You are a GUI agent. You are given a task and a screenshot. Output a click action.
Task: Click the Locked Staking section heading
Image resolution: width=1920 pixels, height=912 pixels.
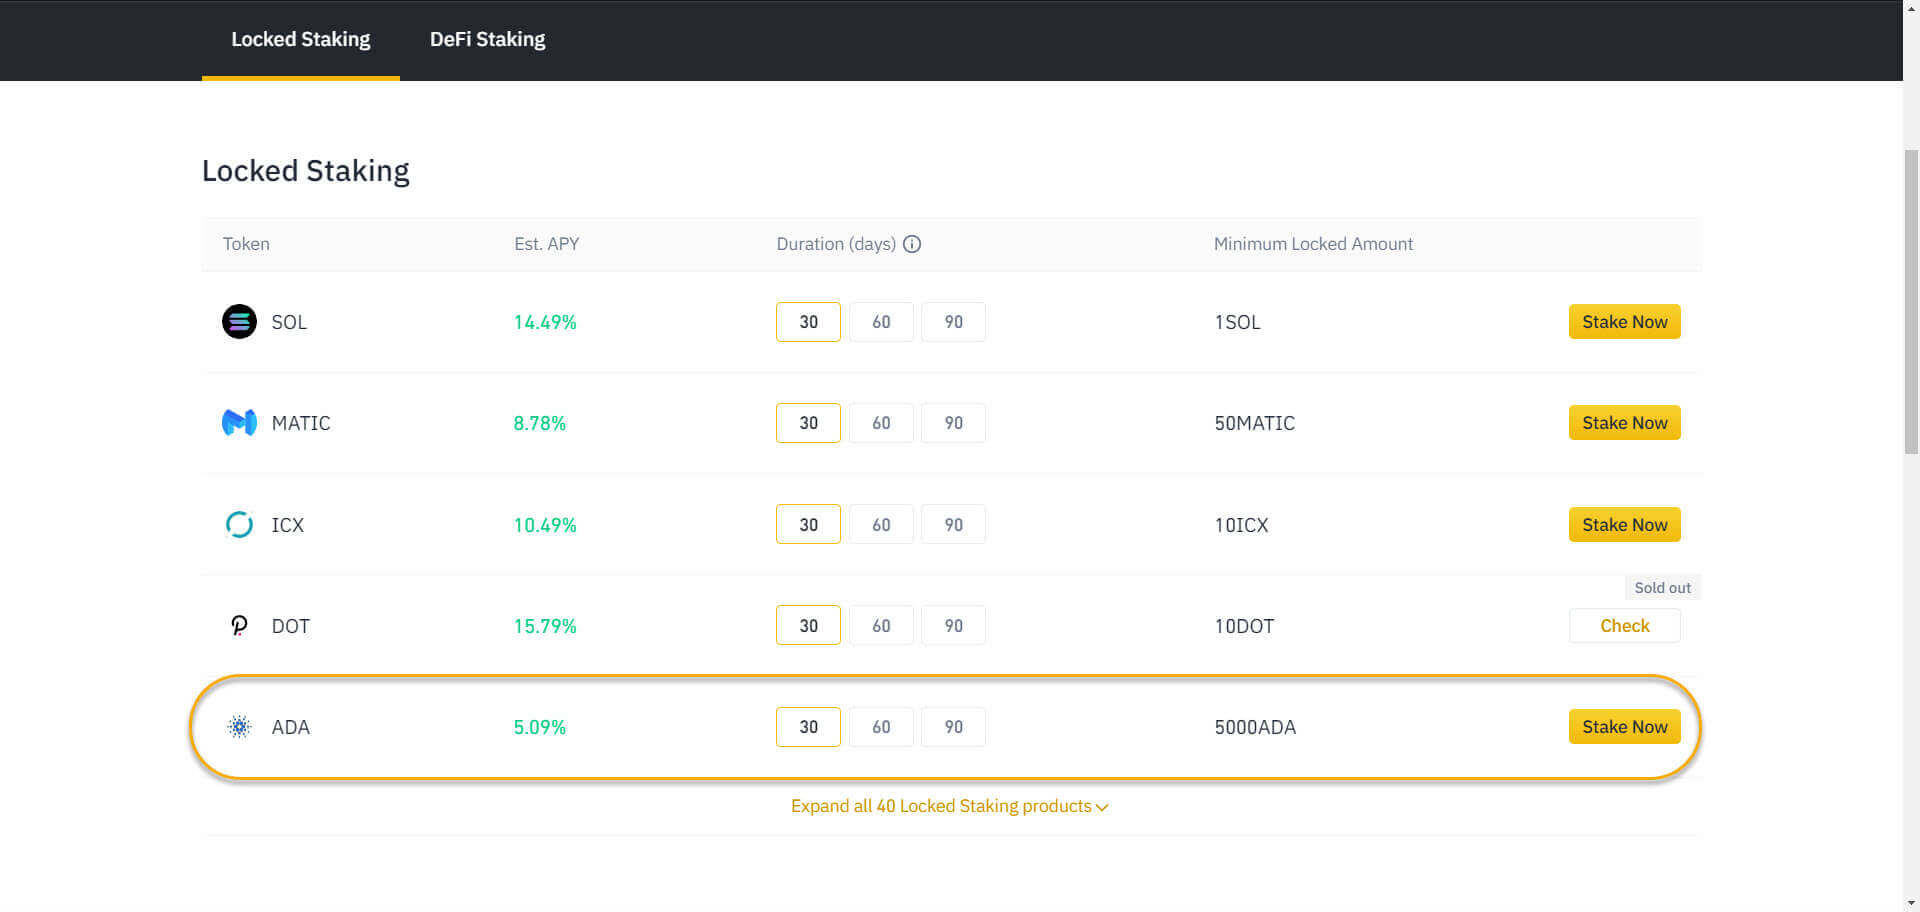(306, 171)
